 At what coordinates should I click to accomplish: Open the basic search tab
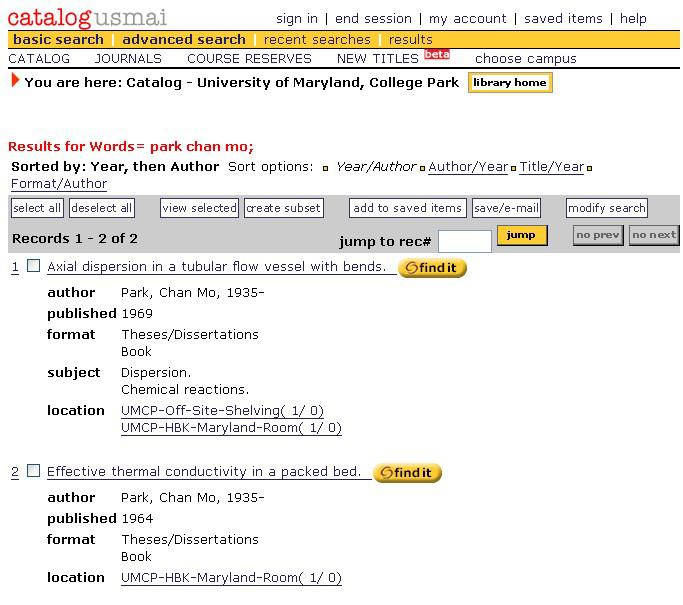[x=58, y=40]
